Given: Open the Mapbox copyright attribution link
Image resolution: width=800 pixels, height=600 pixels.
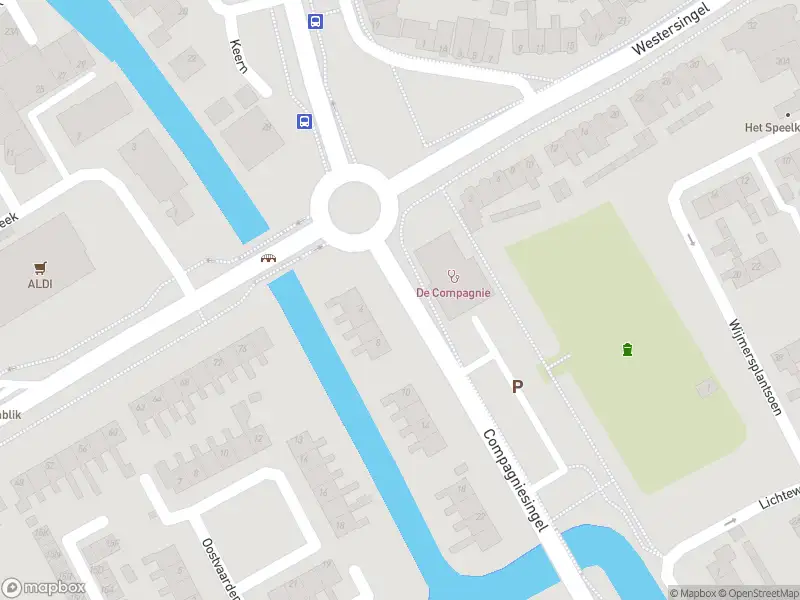Looking at the screenshot, I should tap(693, 593).
